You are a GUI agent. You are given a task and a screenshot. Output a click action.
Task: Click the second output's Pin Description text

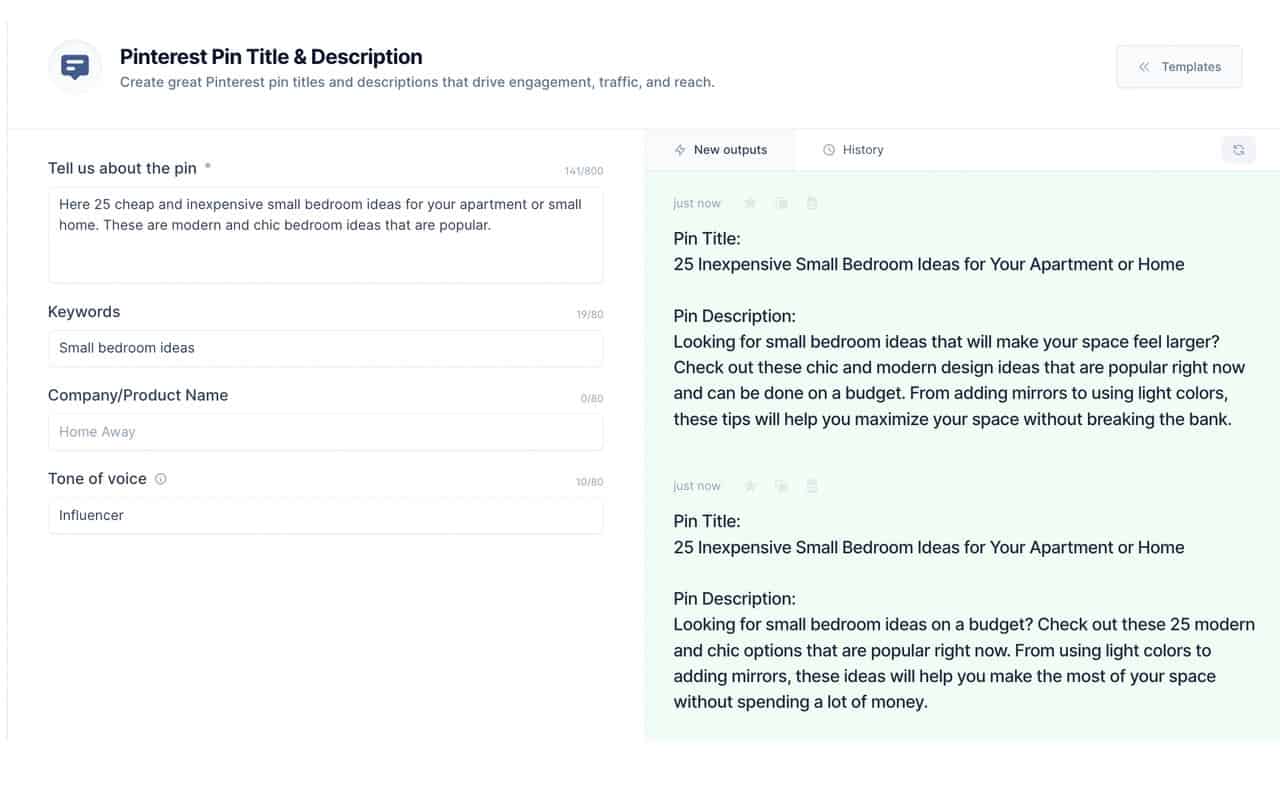pyautogui.click(x=963, y=663)
